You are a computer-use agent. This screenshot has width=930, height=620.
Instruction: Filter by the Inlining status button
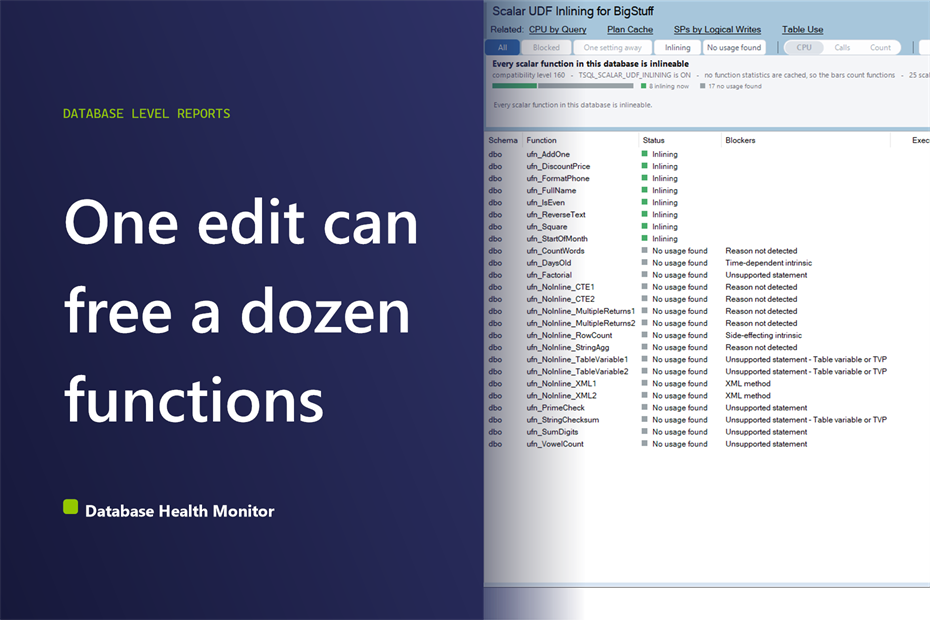[677, 47]
